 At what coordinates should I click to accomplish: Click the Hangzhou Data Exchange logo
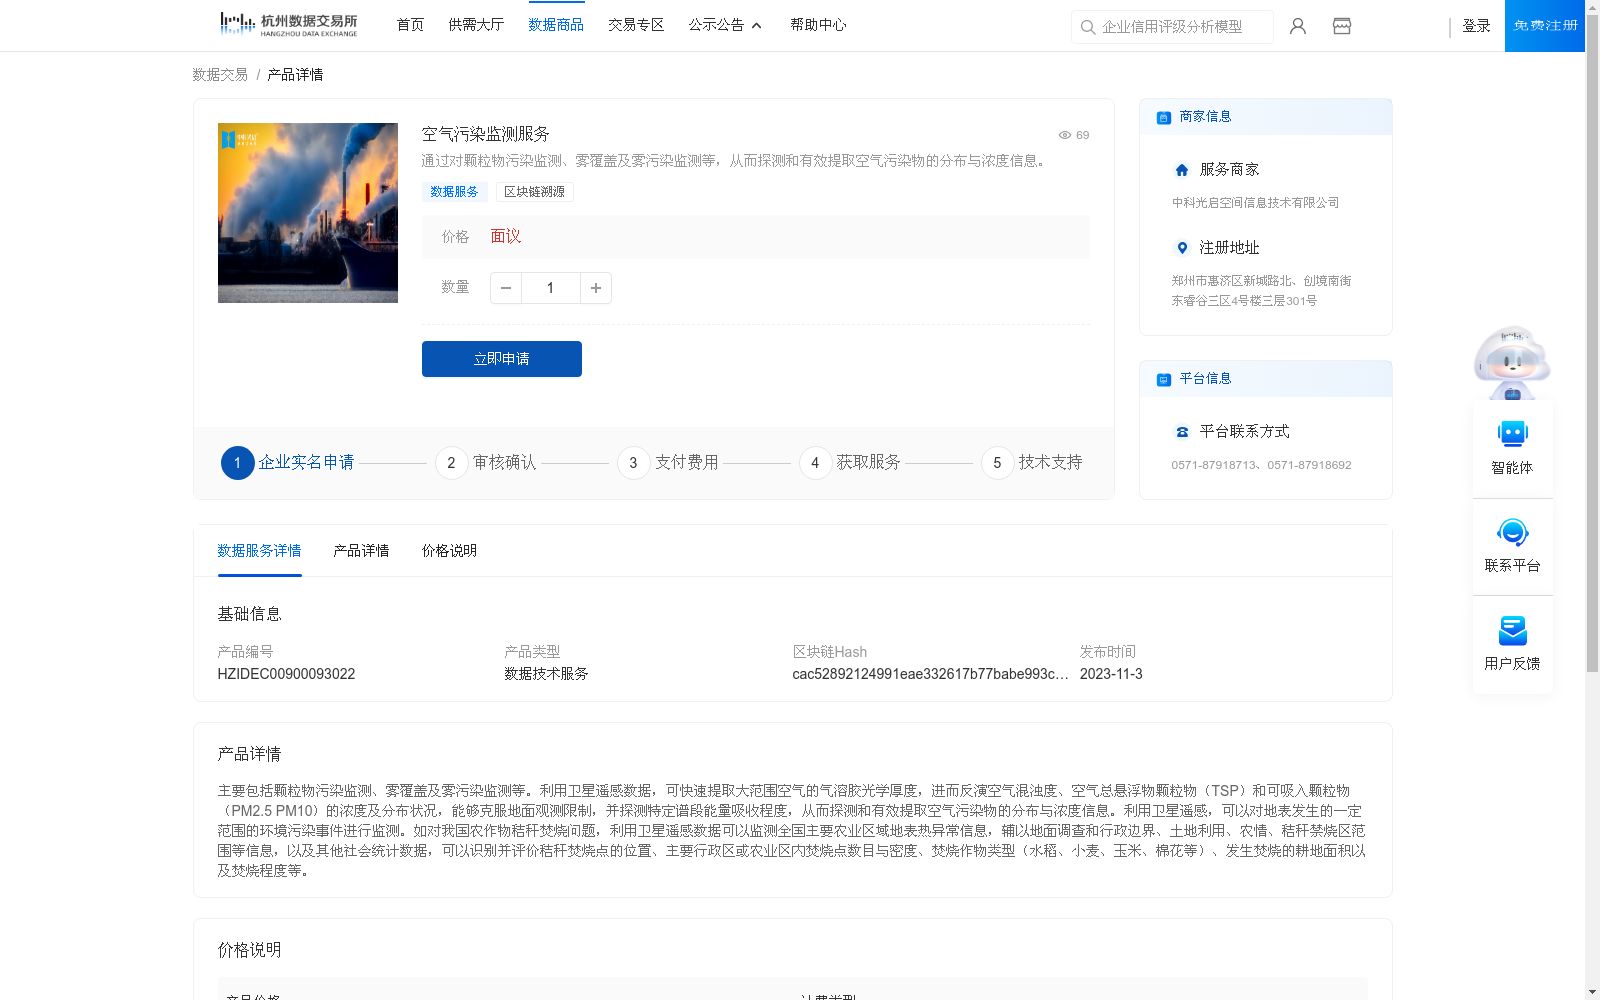pyautogui.click(x=288, y=24)
